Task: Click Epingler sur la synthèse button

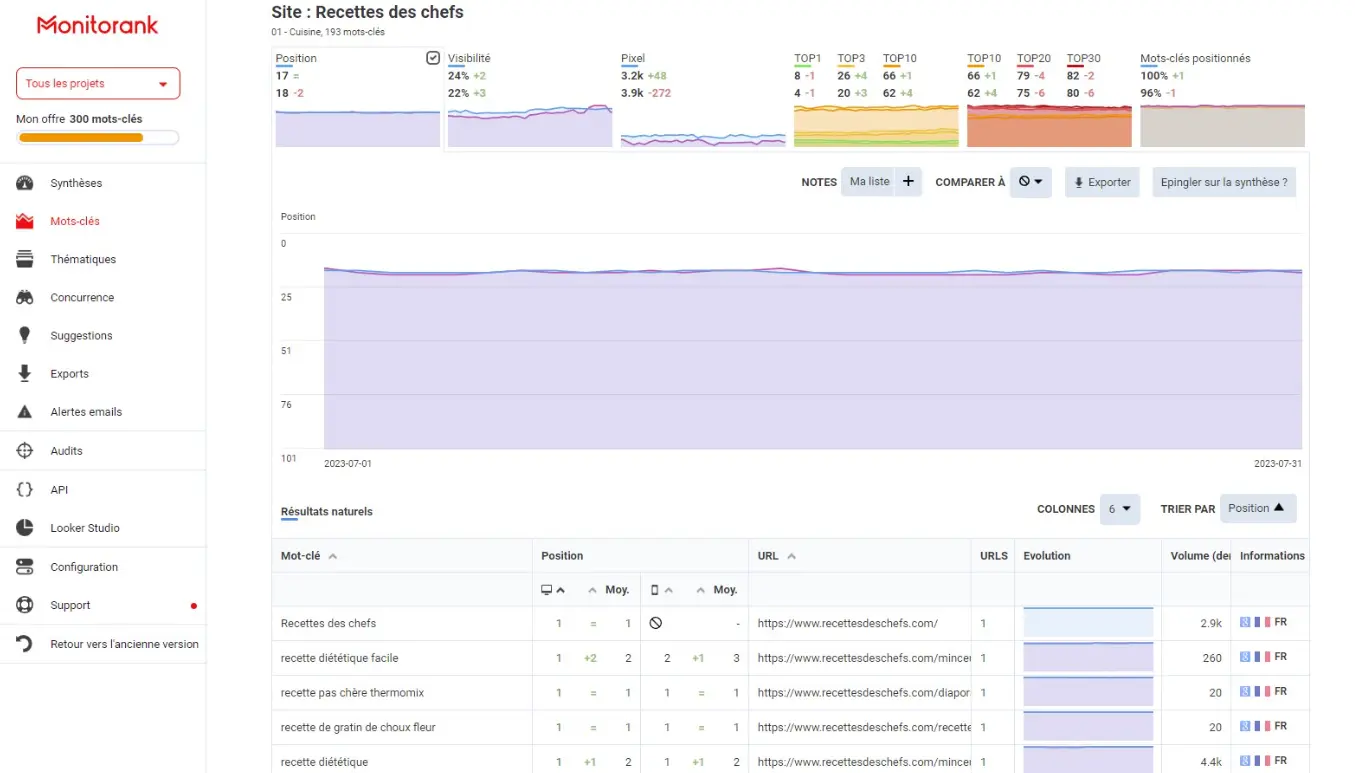Action: point(1223,182)
